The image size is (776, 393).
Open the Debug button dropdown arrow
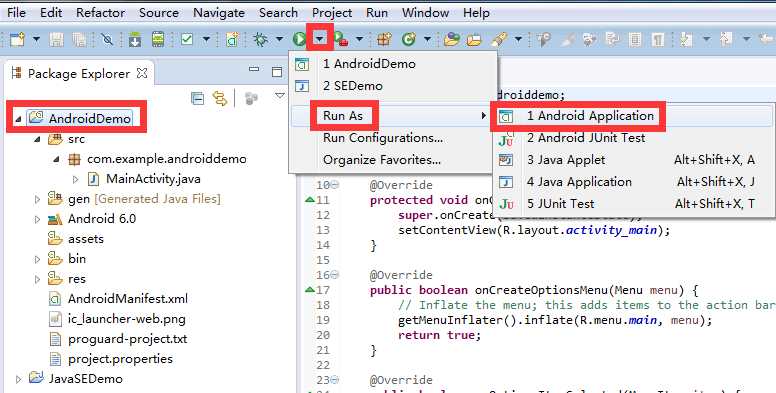pyautogui.click(x=279, y=39)
